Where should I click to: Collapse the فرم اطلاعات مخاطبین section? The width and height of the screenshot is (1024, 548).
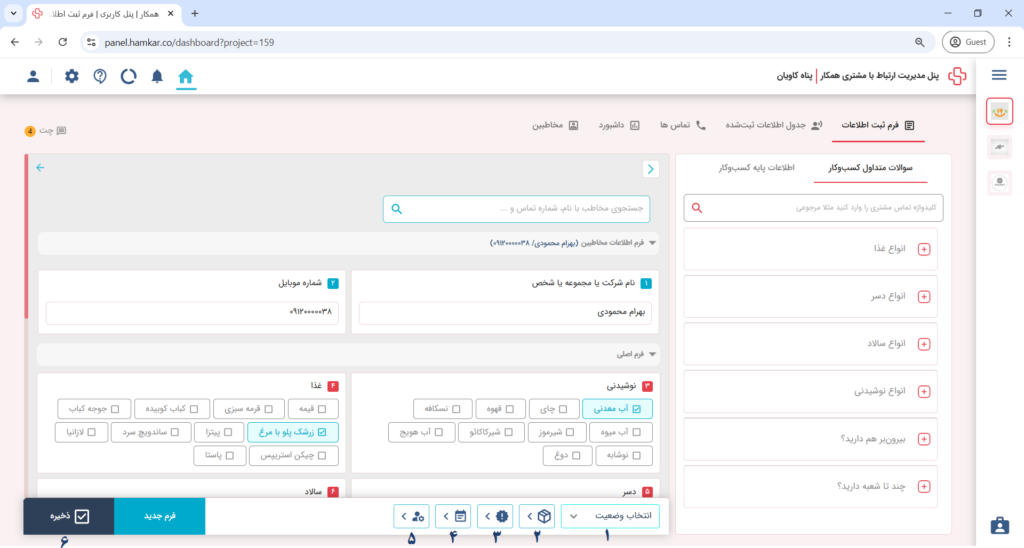pos(652,243)
